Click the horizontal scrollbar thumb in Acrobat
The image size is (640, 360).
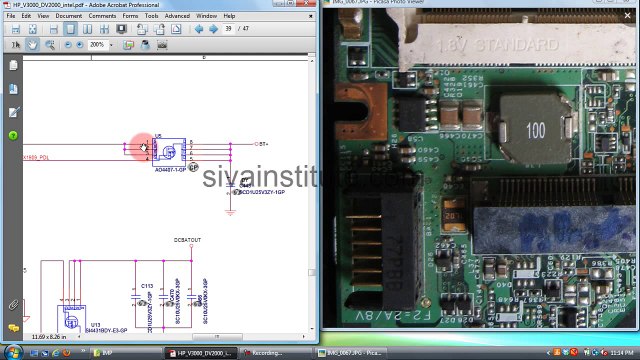(217, 337)
